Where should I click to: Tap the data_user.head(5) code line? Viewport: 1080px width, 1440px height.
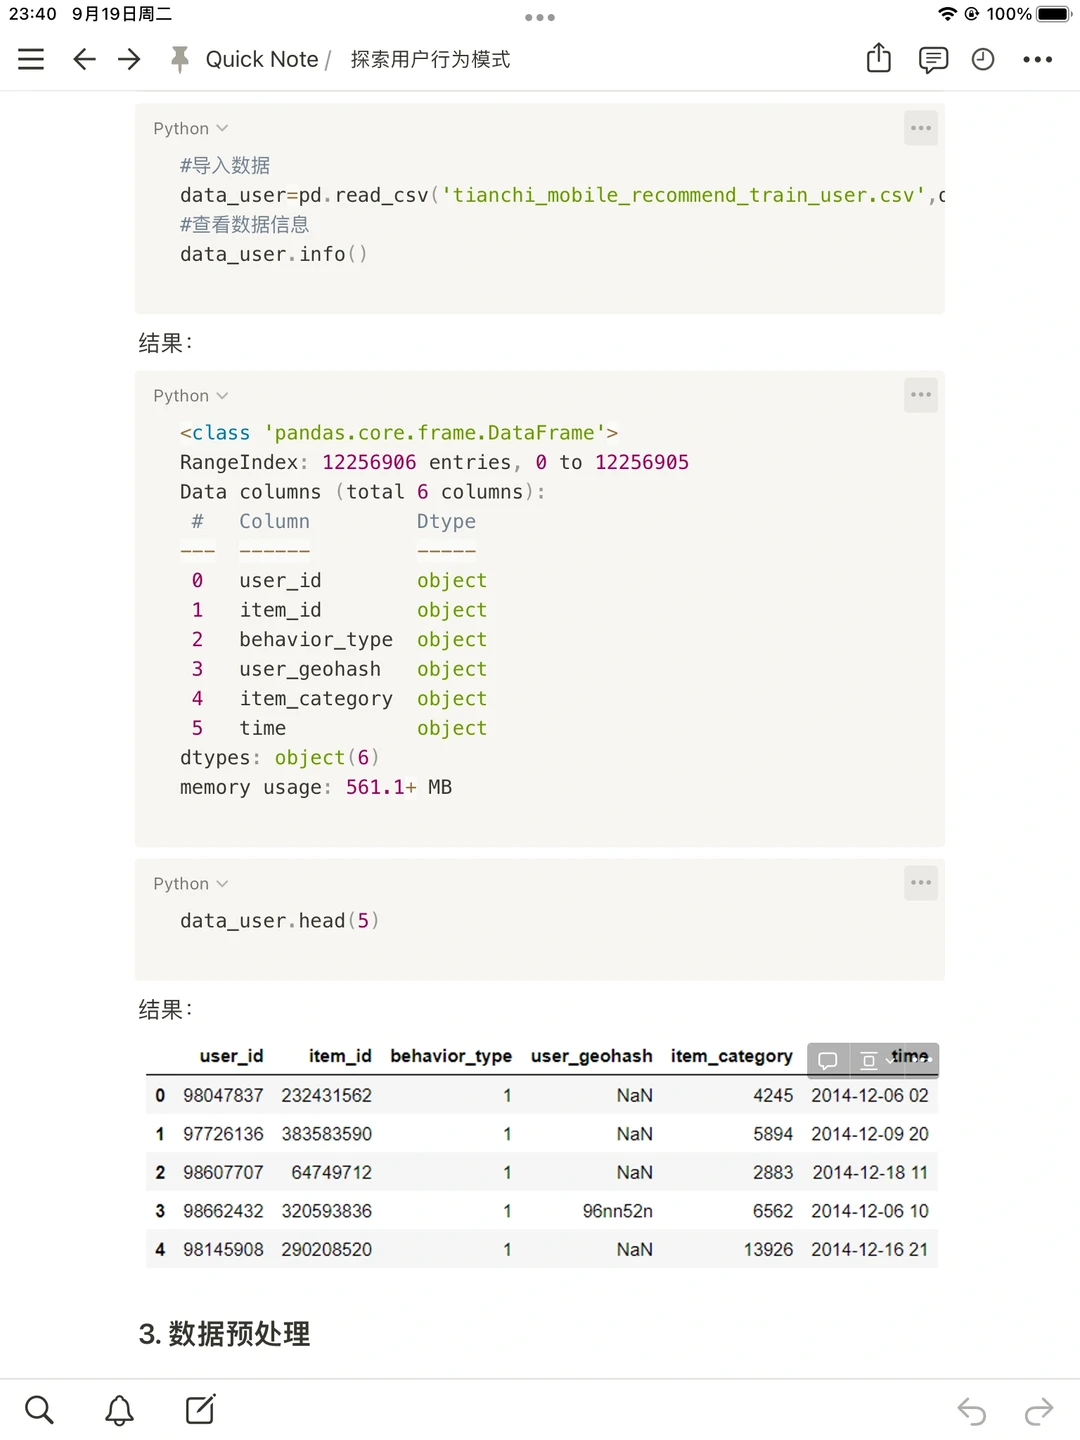(280, 921)
